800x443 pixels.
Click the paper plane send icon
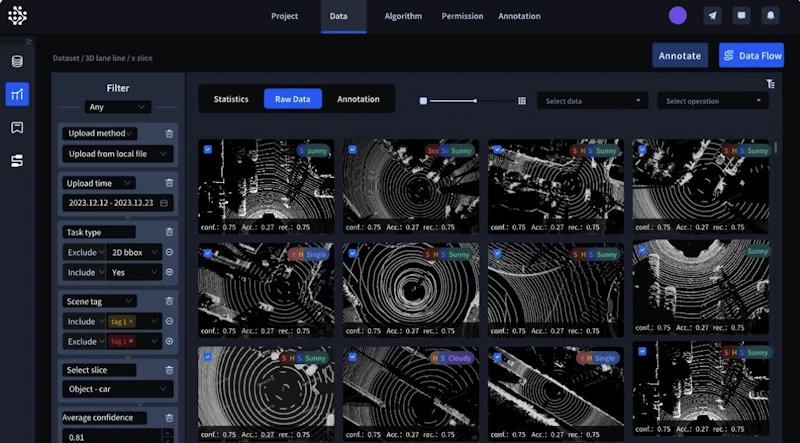712,16
